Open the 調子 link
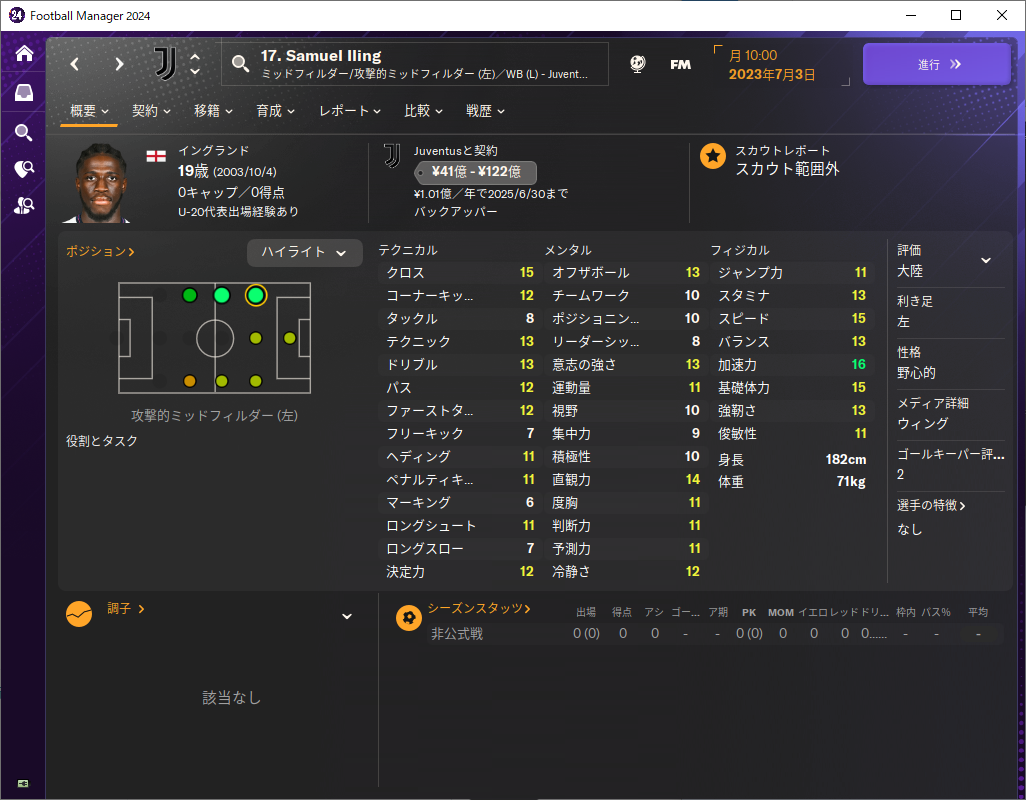 (126, 608)
